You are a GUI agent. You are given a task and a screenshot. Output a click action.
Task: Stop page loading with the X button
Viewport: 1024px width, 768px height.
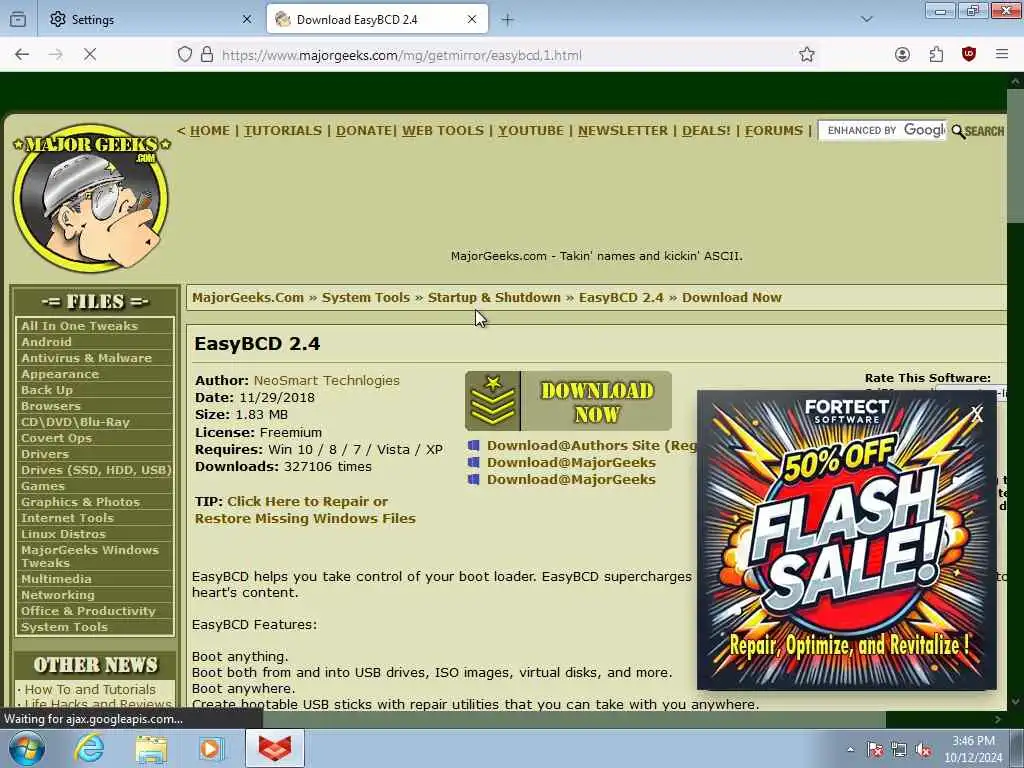click(90, 55)
